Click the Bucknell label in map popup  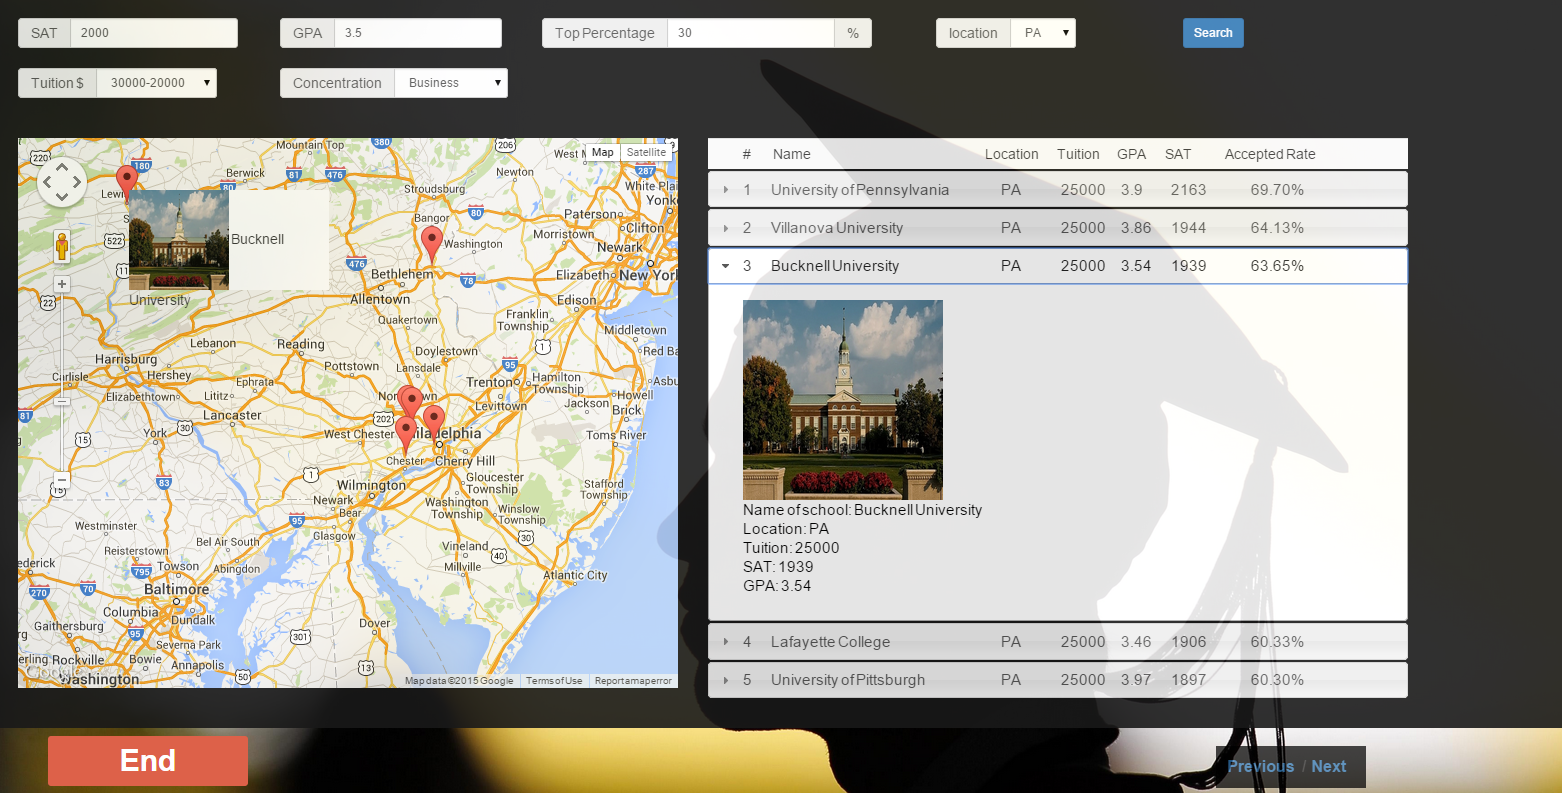[x=258, y=239]
